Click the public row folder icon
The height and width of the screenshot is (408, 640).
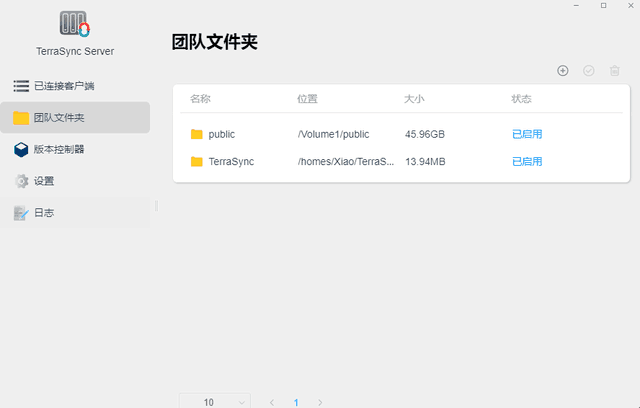[197, 134]
